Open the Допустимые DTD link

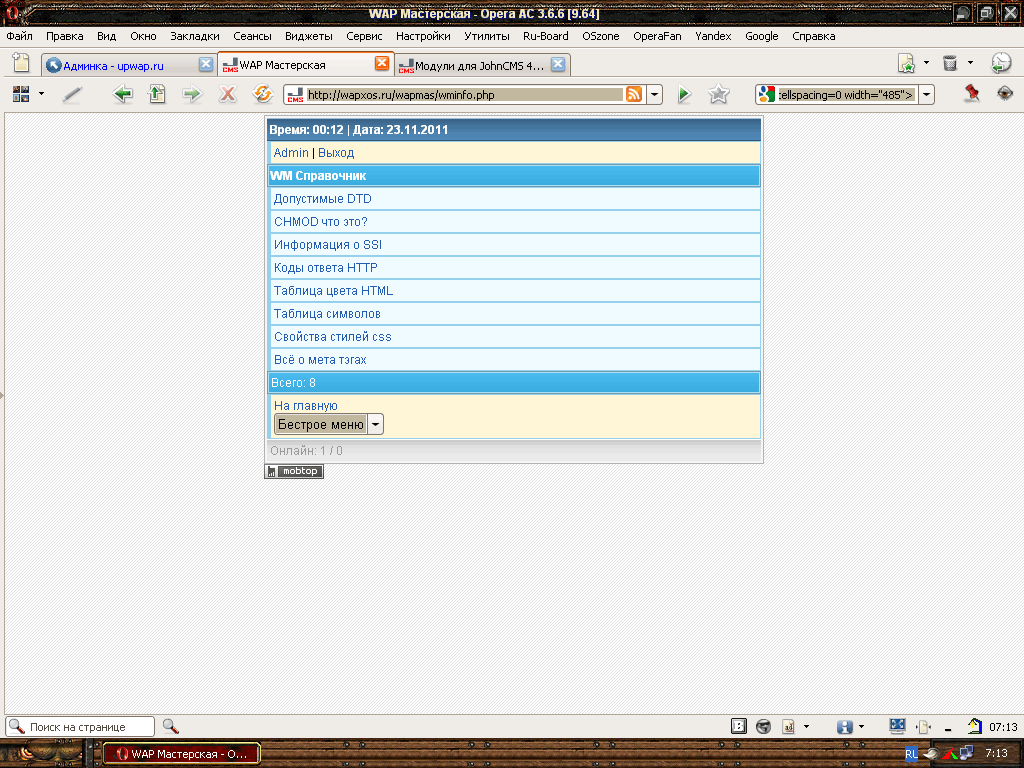[322, 199]
